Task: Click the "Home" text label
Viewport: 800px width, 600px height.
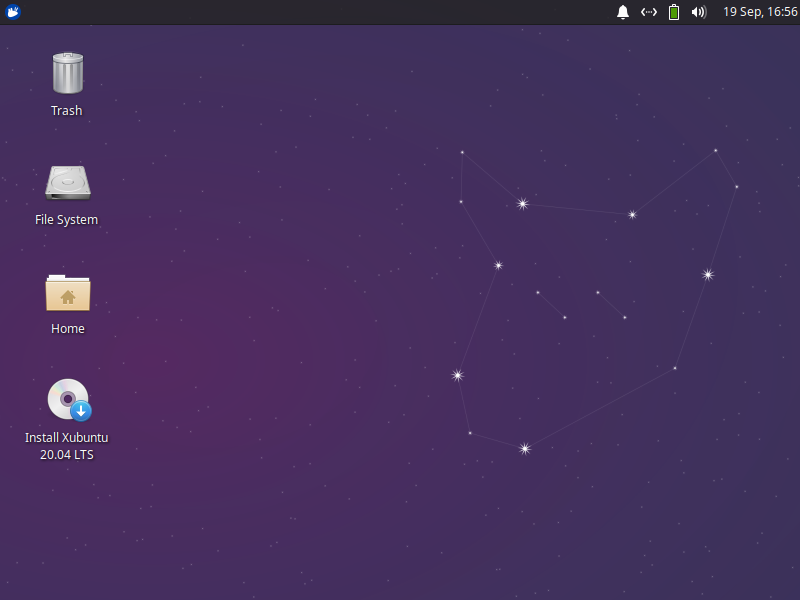Action: 67,329
